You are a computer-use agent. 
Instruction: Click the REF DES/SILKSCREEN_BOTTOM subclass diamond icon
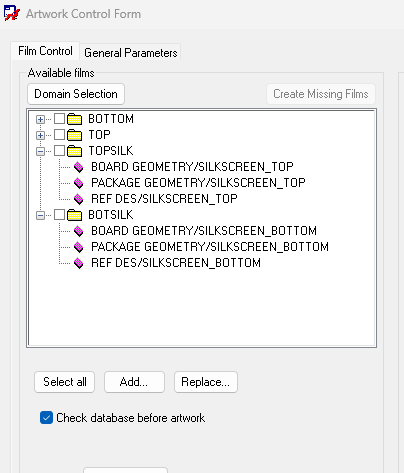coord(79,263)
